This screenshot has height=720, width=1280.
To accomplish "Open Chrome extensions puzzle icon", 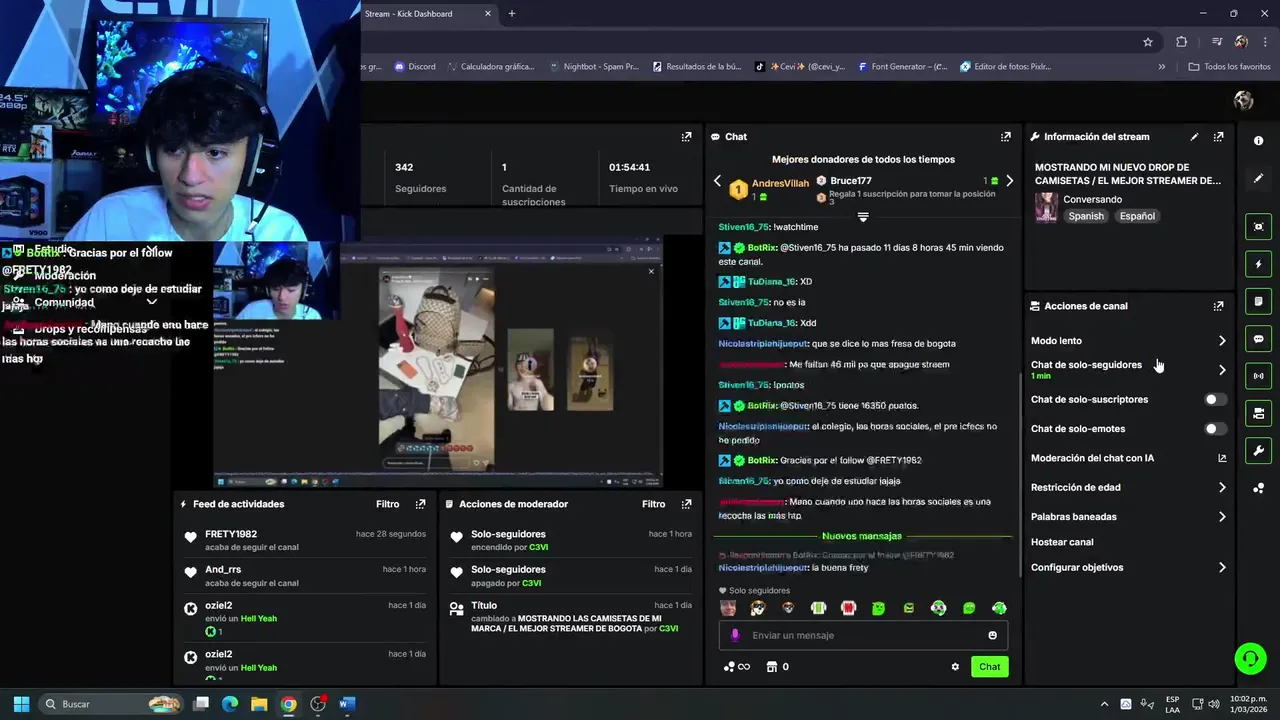I will click(1182, 42).
